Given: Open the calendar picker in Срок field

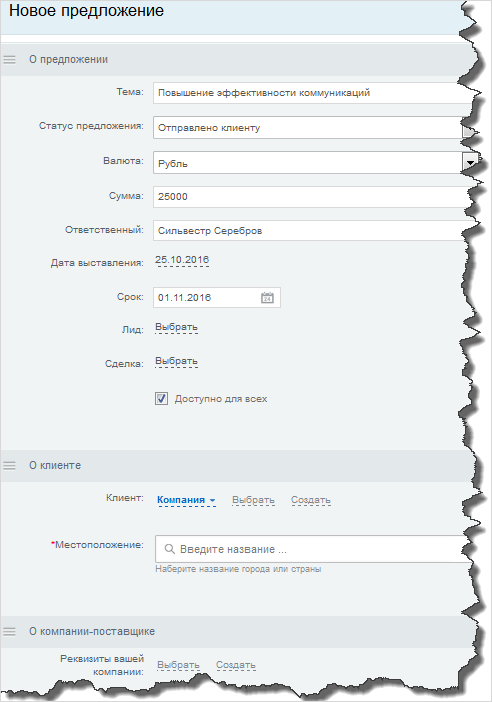Looking at the screenshot, I should [x=267, y=298].
